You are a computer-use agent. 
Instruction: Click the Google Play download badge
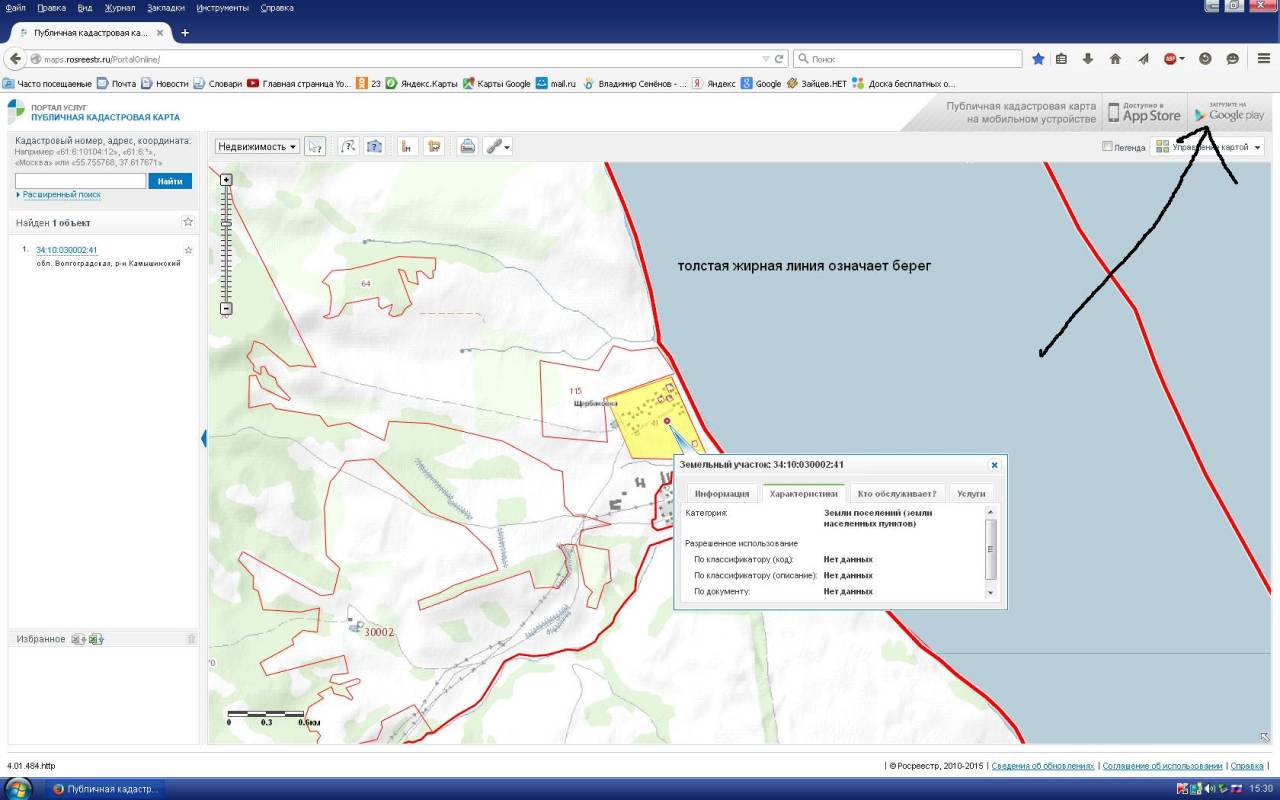[1229, 112]
